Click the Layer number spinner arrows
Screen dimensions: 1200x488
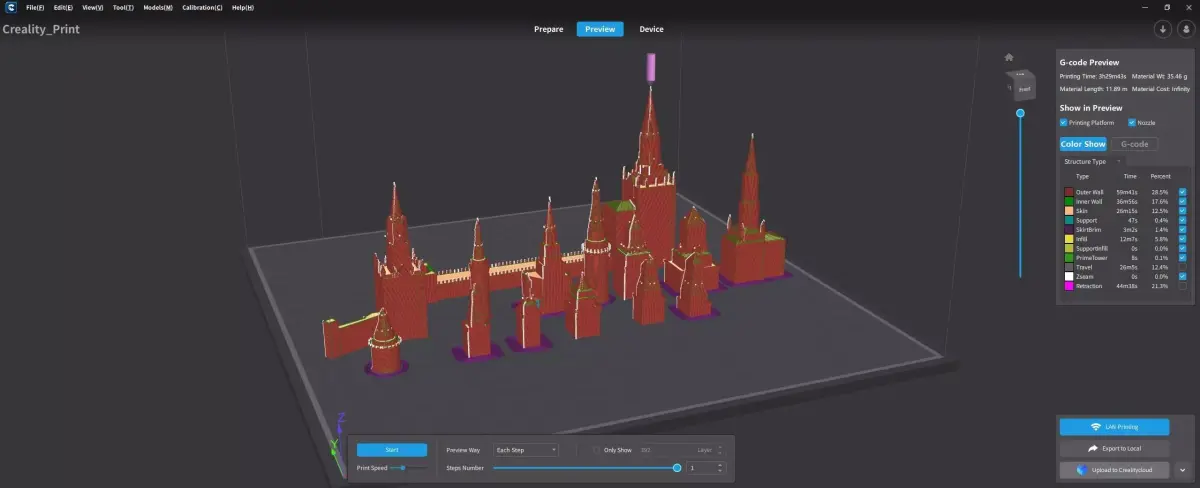pos(720,450)
